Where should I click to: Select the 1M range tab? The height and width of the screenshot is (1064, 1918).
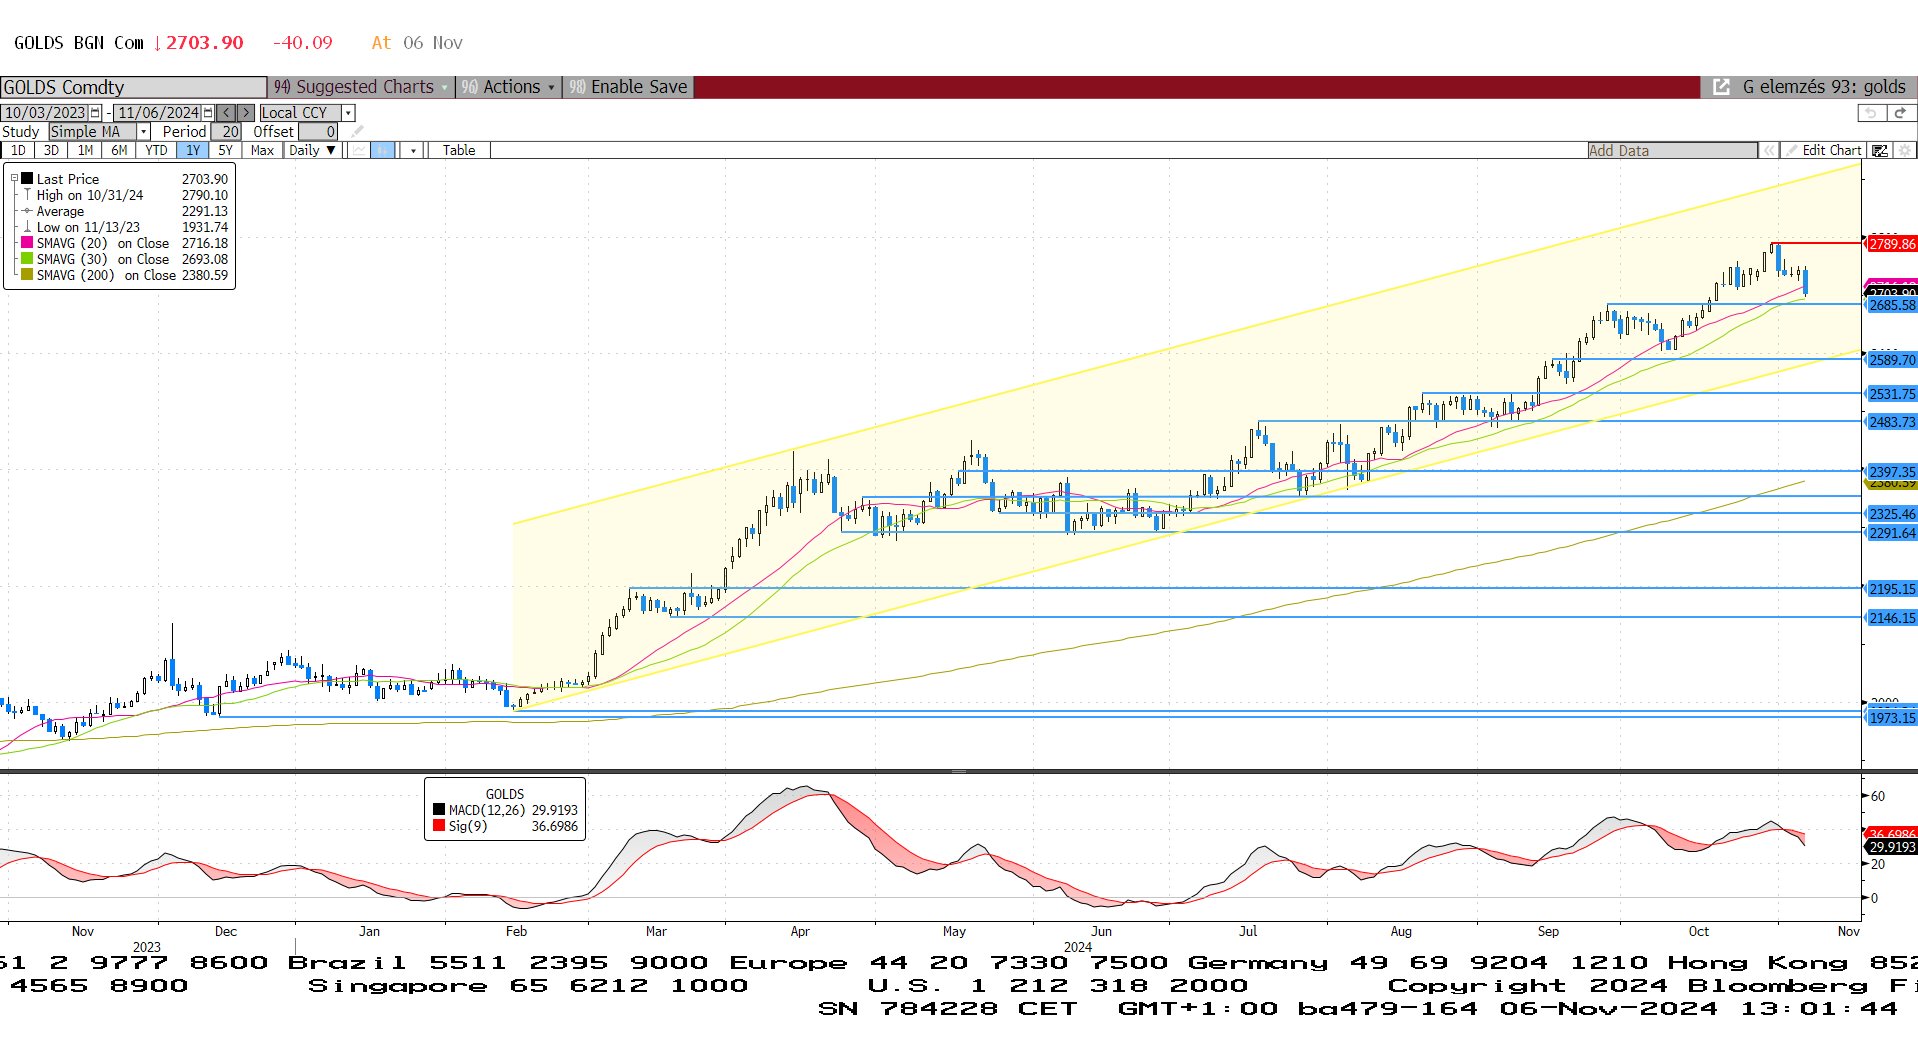click(85, 150)
